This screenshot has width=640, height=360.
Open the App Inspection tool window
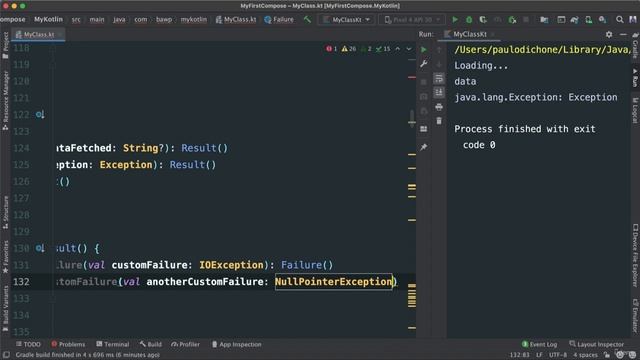pos(237,344)
